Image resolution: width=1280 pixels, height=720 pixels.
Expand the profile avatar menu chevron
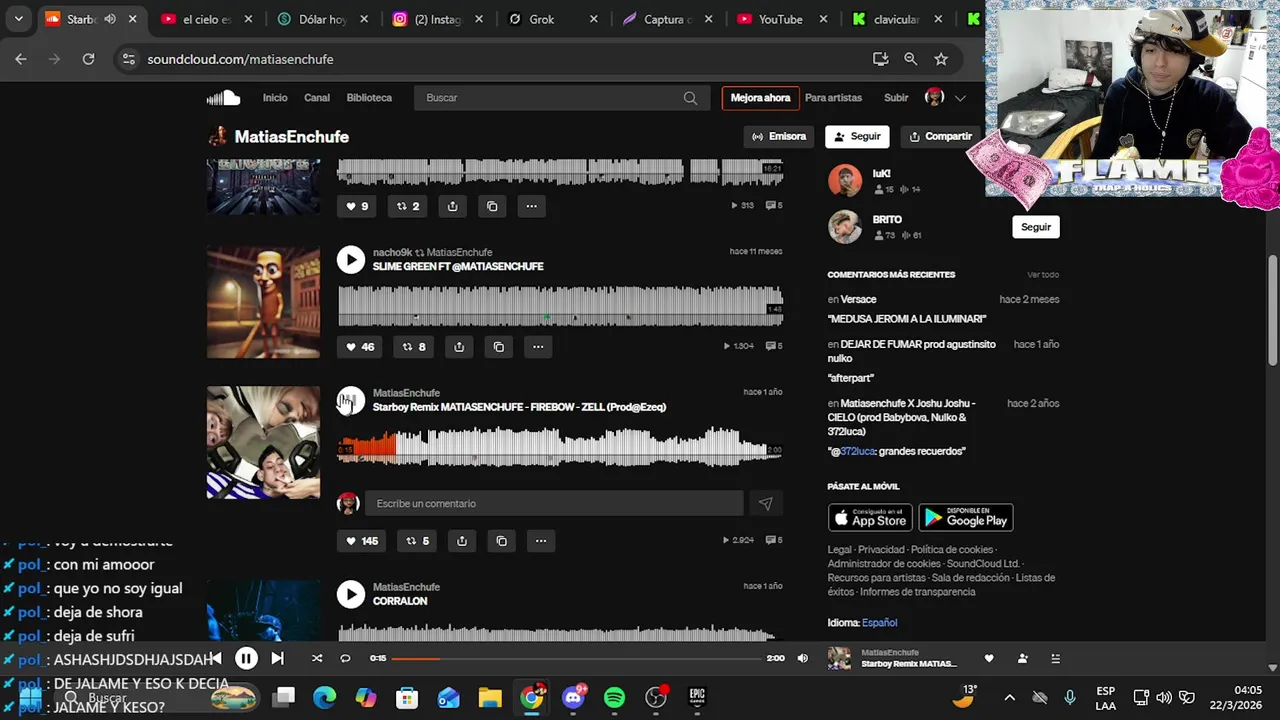coord(960,98)
